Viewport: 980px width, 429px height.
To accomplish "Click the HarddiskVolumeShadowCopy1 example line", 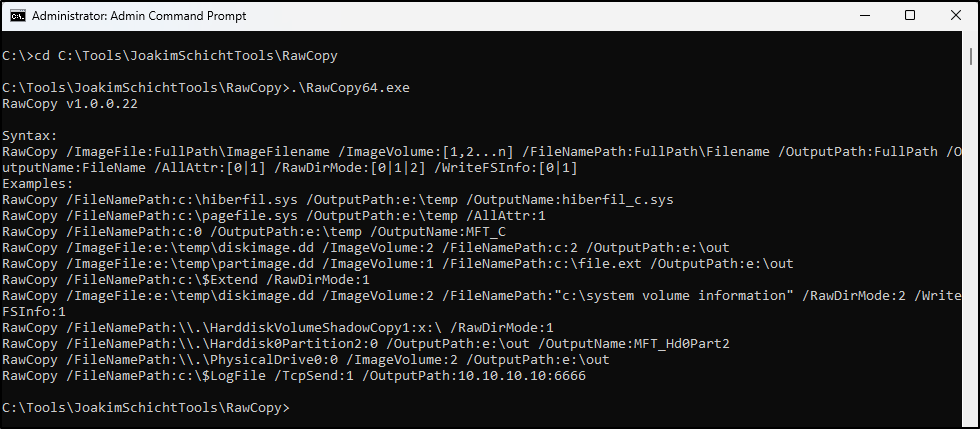I will tap(278, 328).
